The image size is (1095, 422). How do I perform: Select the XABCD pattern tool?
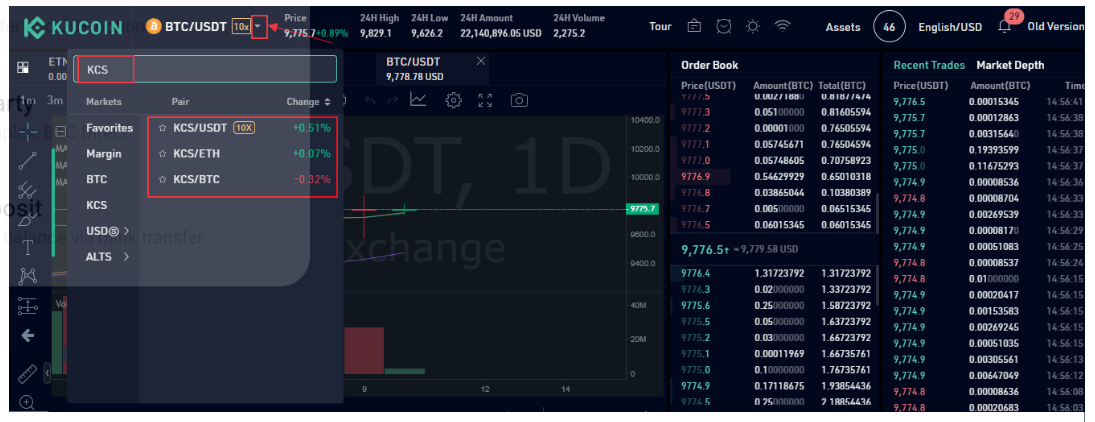coord(28,276)
